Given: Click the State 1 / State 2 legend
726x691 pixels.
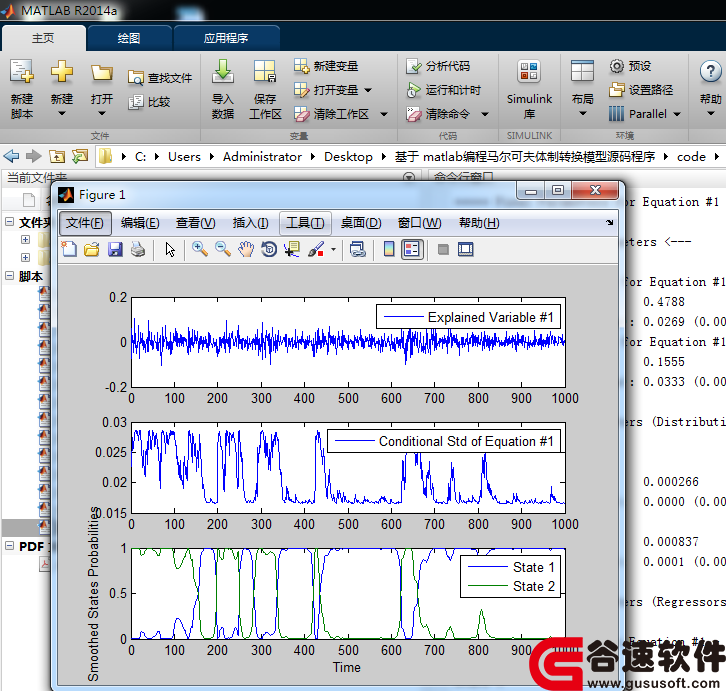Looking at the screenshot, I should [x=510, y=577].
